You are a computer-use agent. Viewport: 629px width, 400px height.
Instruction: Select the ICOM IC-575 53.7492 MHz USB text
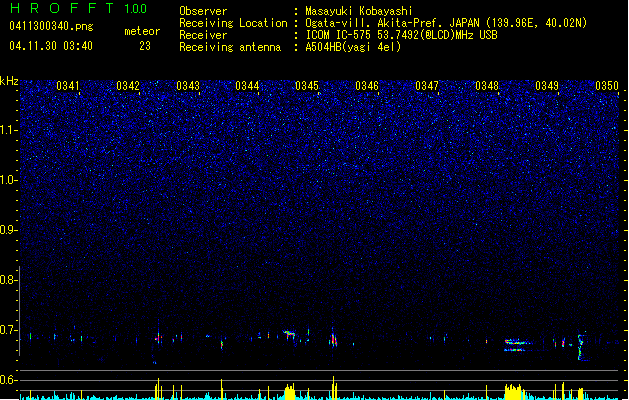click(401, 35)
